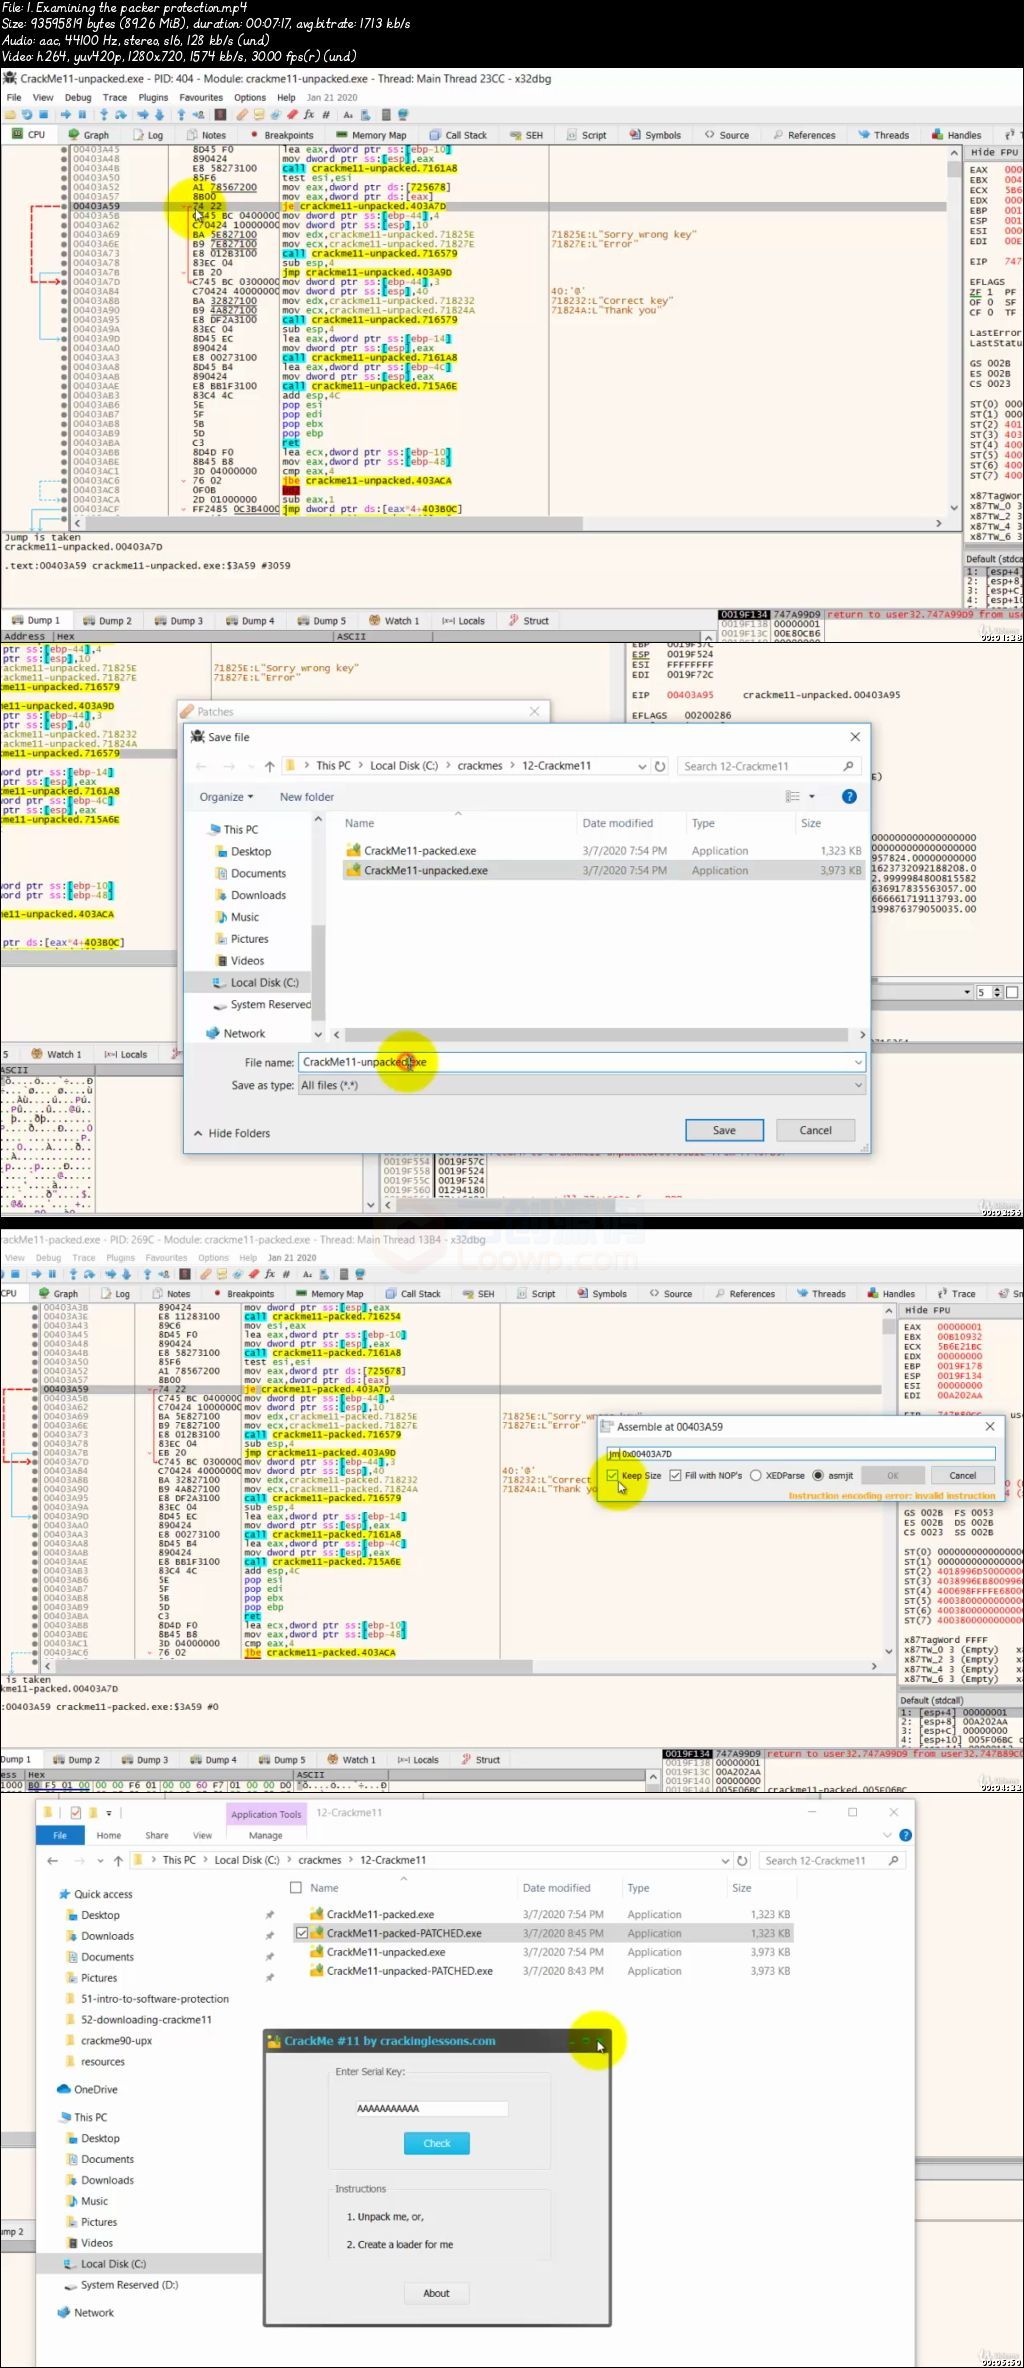Viewport: 1024px width, 2368px height.
Task: Toggle Keep Size checkbox in Assemble dialog
Action: coord(612,1475)
